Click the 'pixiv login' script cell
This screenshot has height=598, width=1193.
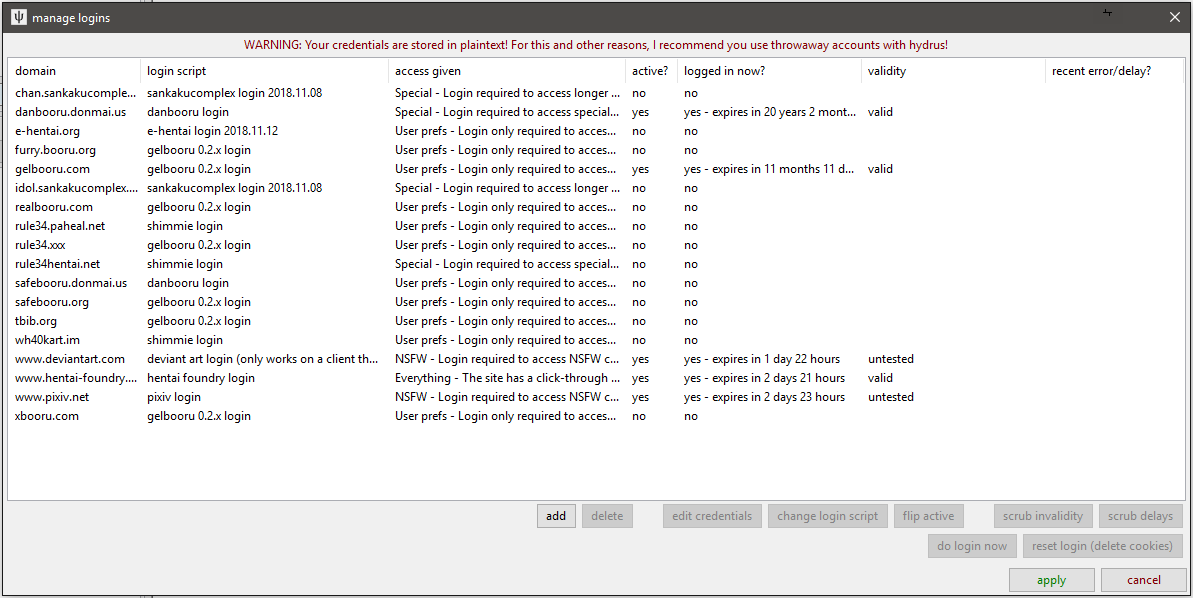click(x=174, y=397)
